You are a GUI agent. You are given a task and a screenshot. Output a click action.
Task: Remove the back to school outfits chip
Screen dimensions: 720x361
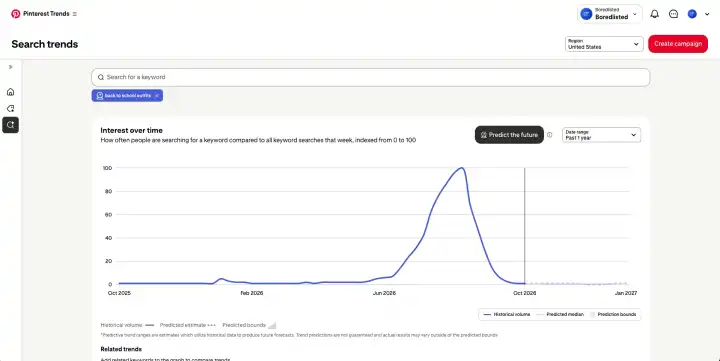coord(157,96)
